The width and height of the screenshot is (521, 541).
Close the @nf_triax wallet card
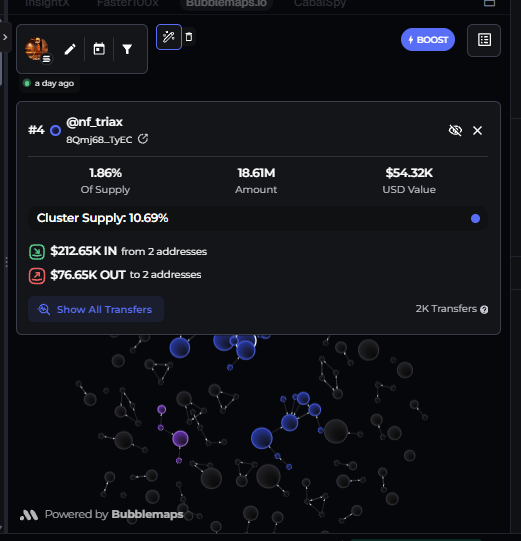pyautogui.click(x=478, y=130)
